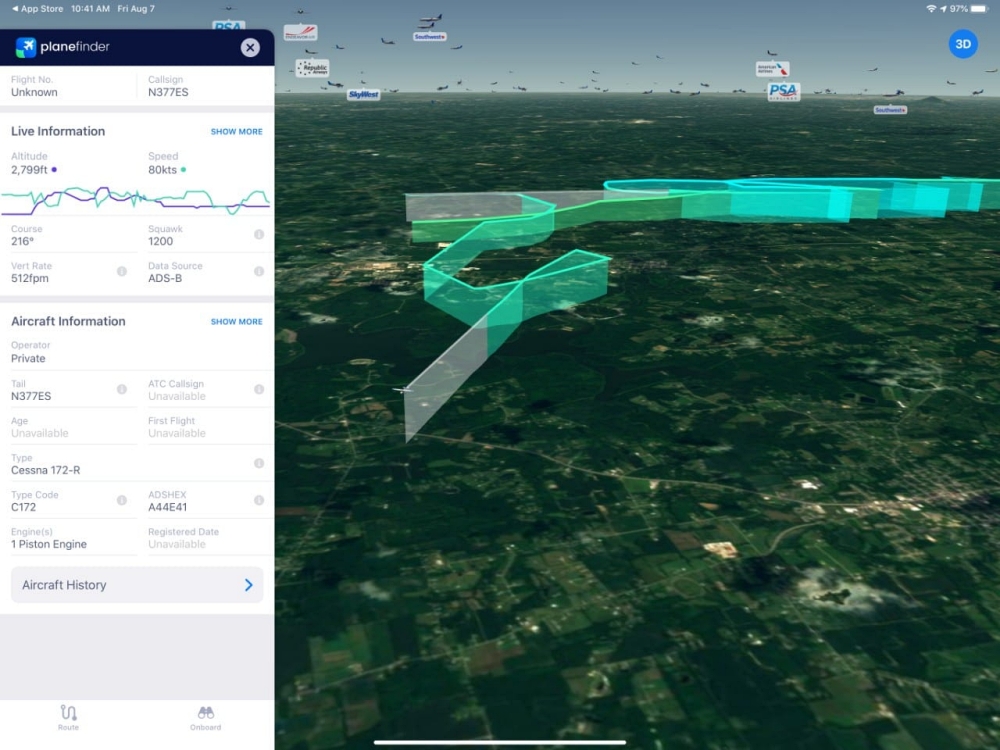Expand Live Information with Show More

pos(236,132)
